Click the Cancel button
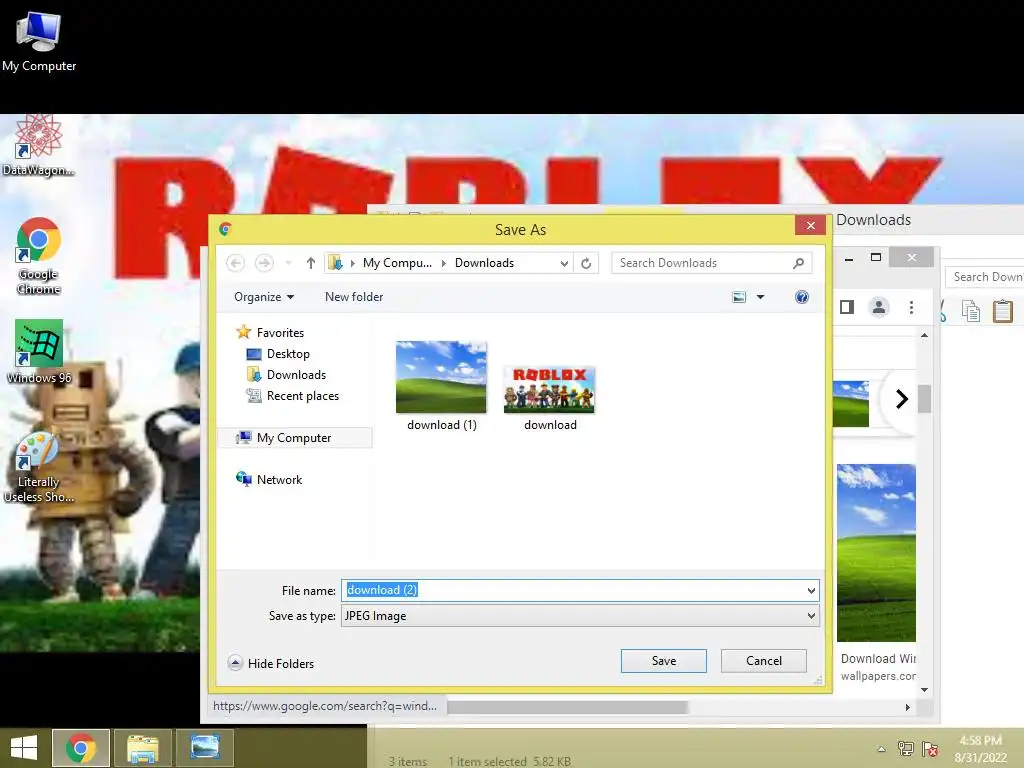1024x768 pixels. pos(763,661)
